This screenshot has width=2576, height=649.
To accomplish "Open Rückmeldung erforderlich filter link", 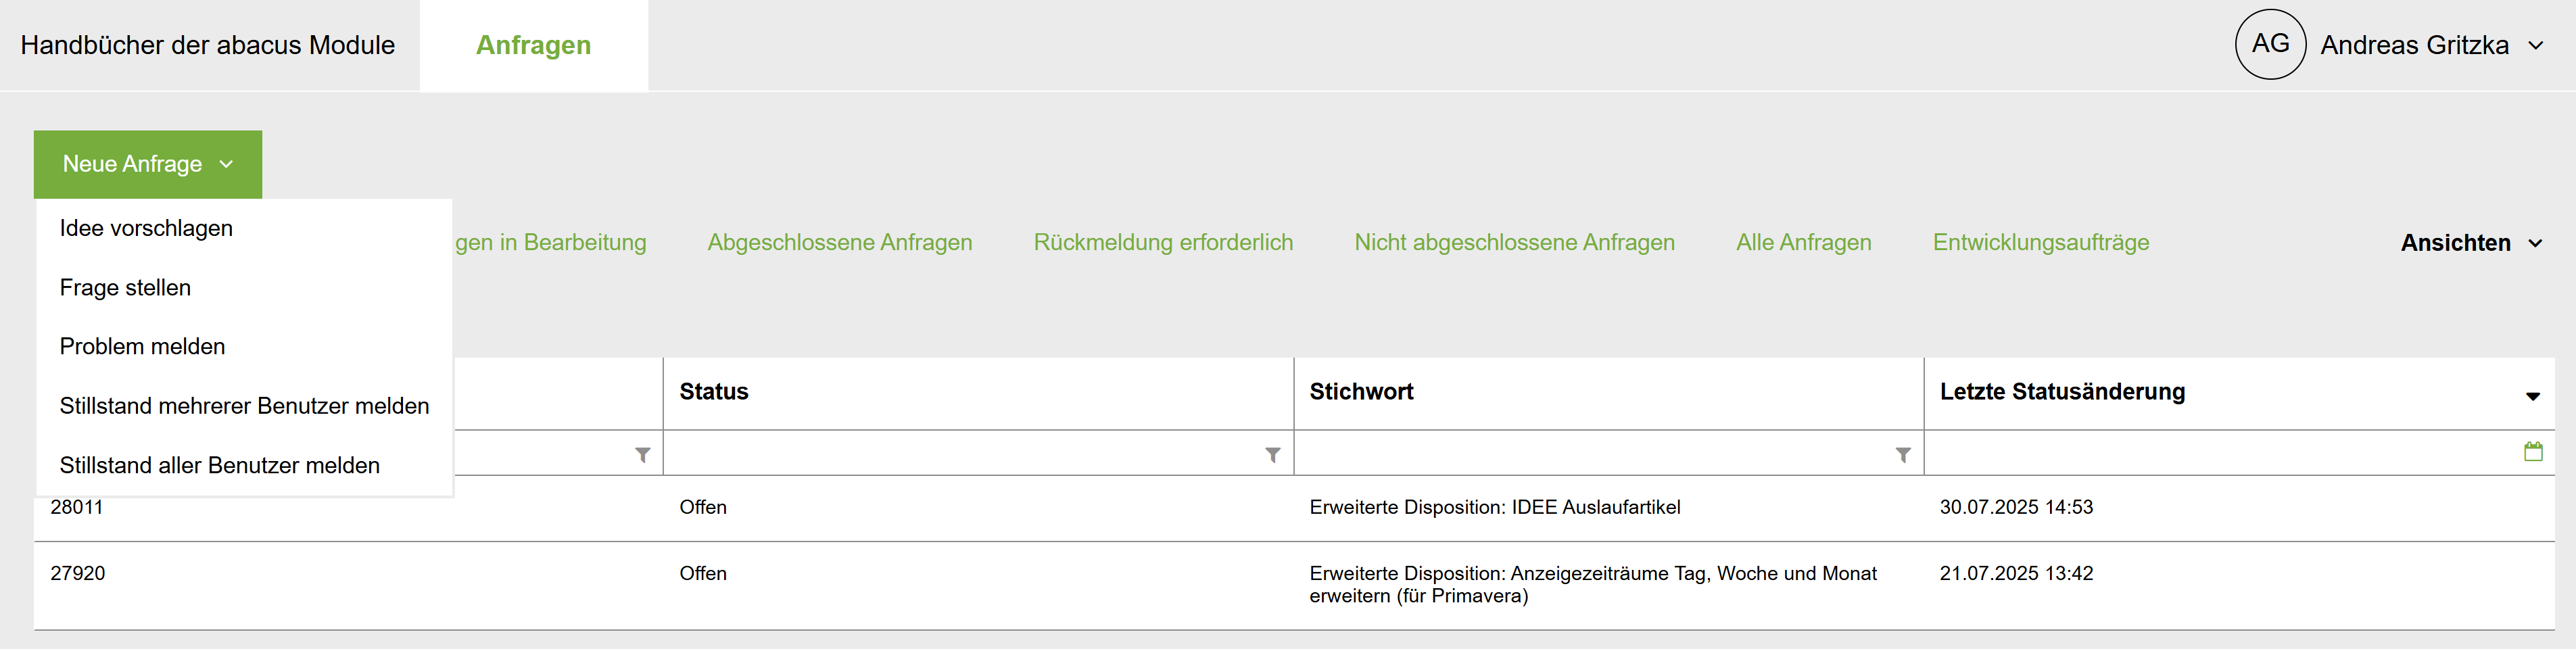I will tap(1163, 243).
